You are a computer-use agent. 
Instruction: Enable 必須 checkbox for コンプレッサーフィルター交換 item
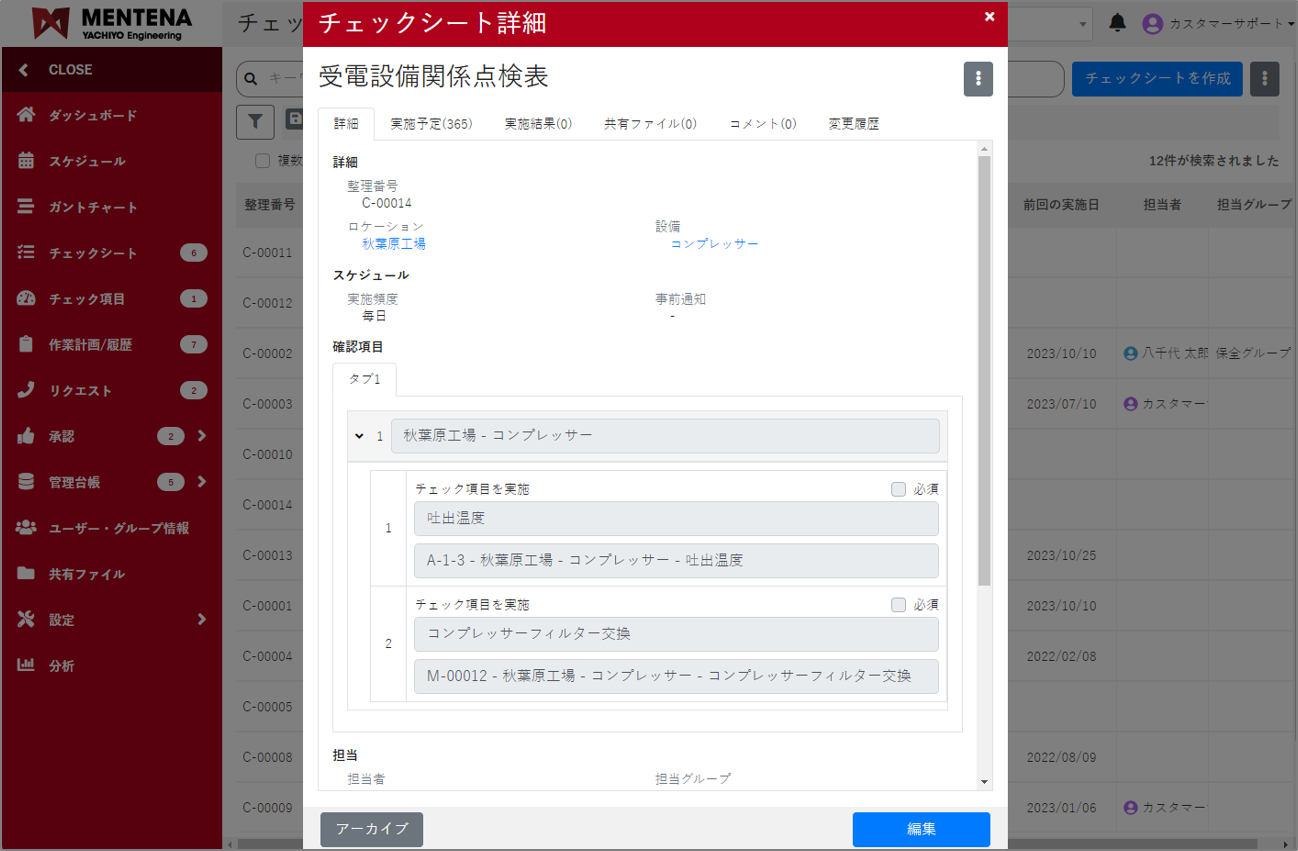tap(897, 604)
